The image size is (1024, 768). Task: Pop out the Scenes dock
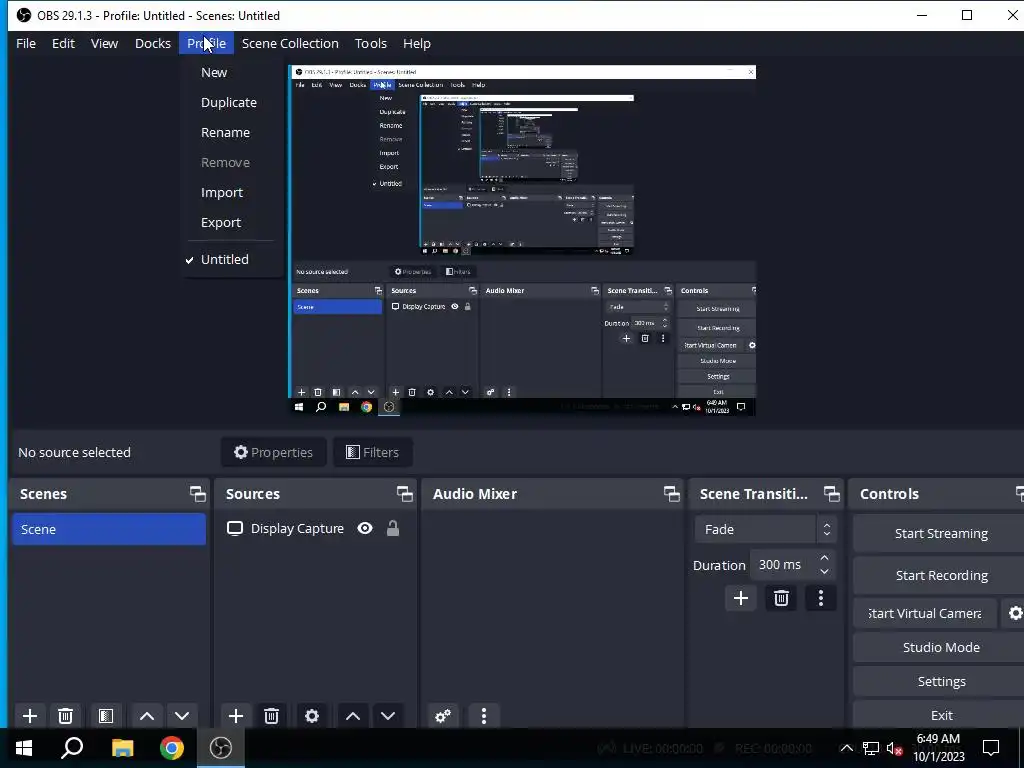point(197,494)
